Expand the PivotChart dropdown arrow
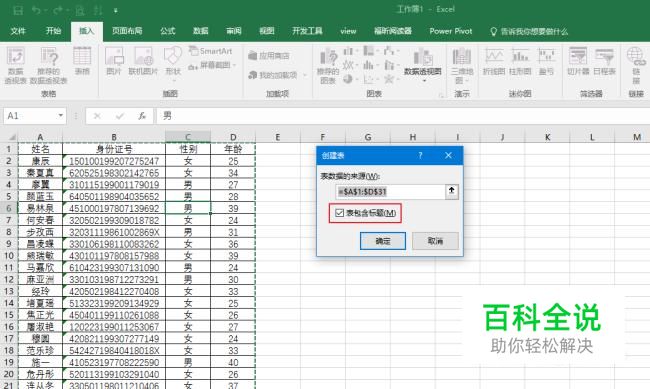Screen dimensions: 650x389 [x=424, y=80]
